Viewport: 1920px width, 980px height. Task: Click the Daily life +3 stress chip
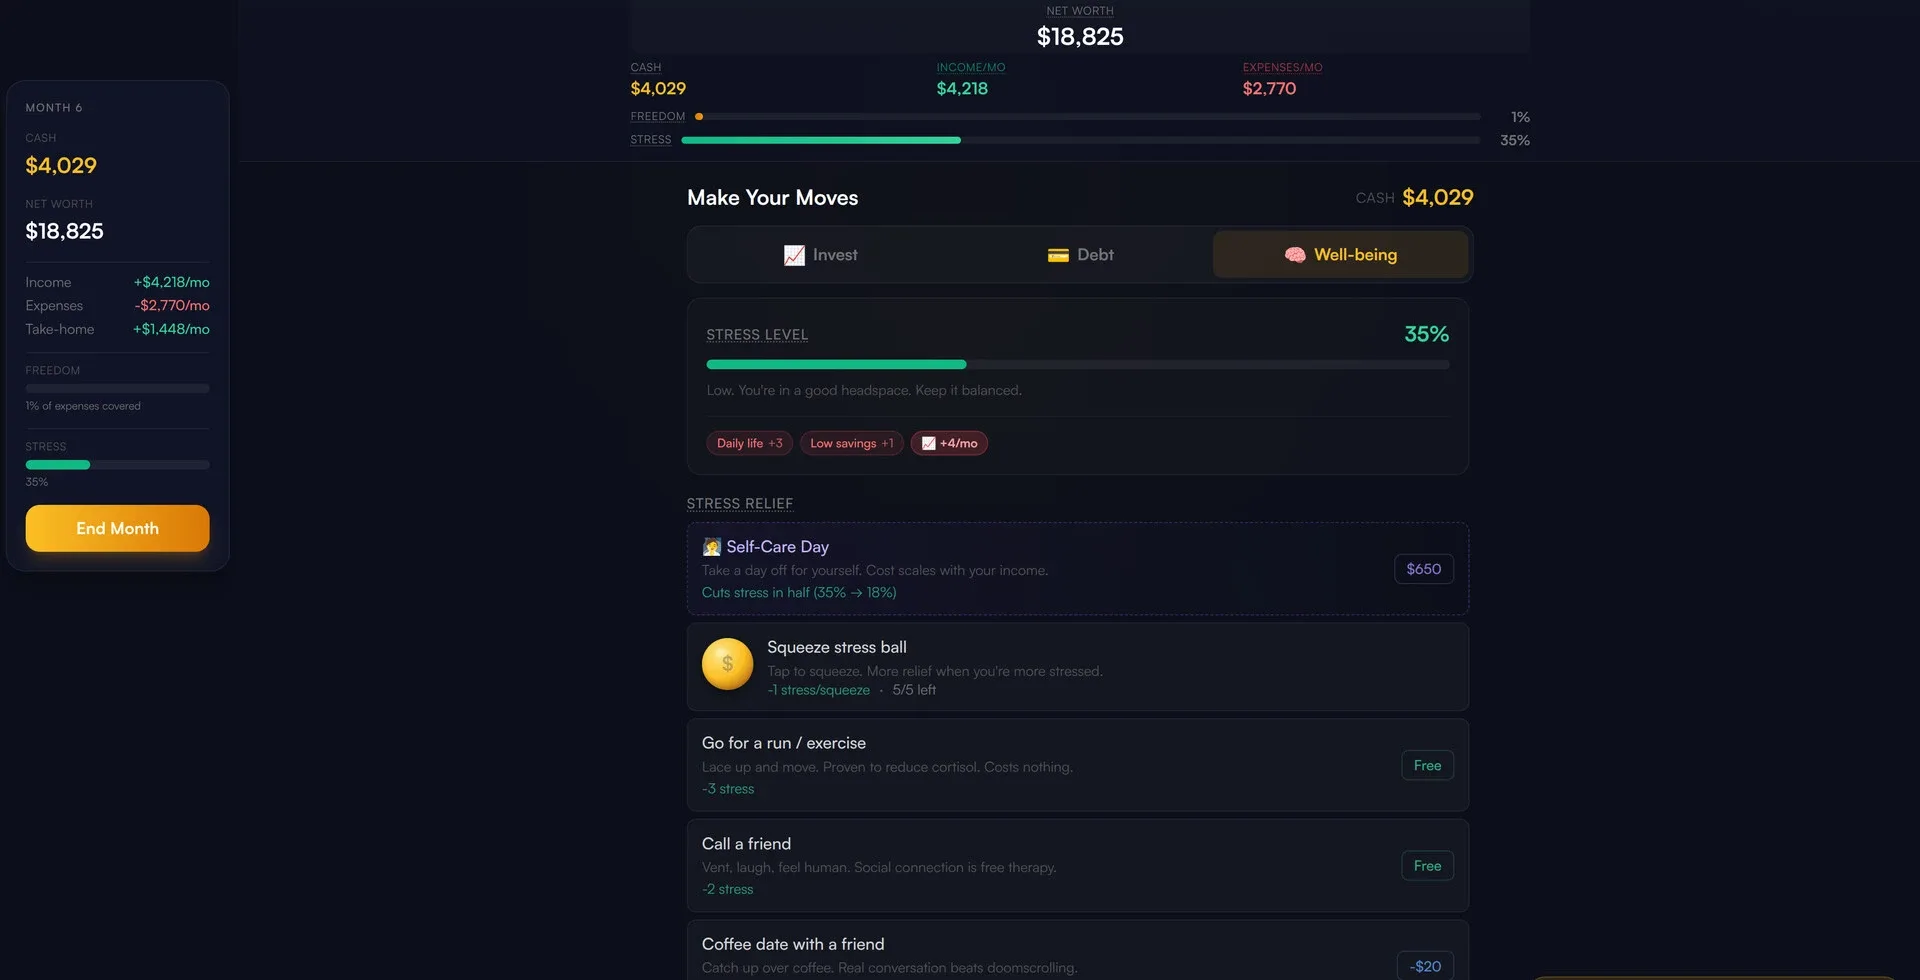749,443
